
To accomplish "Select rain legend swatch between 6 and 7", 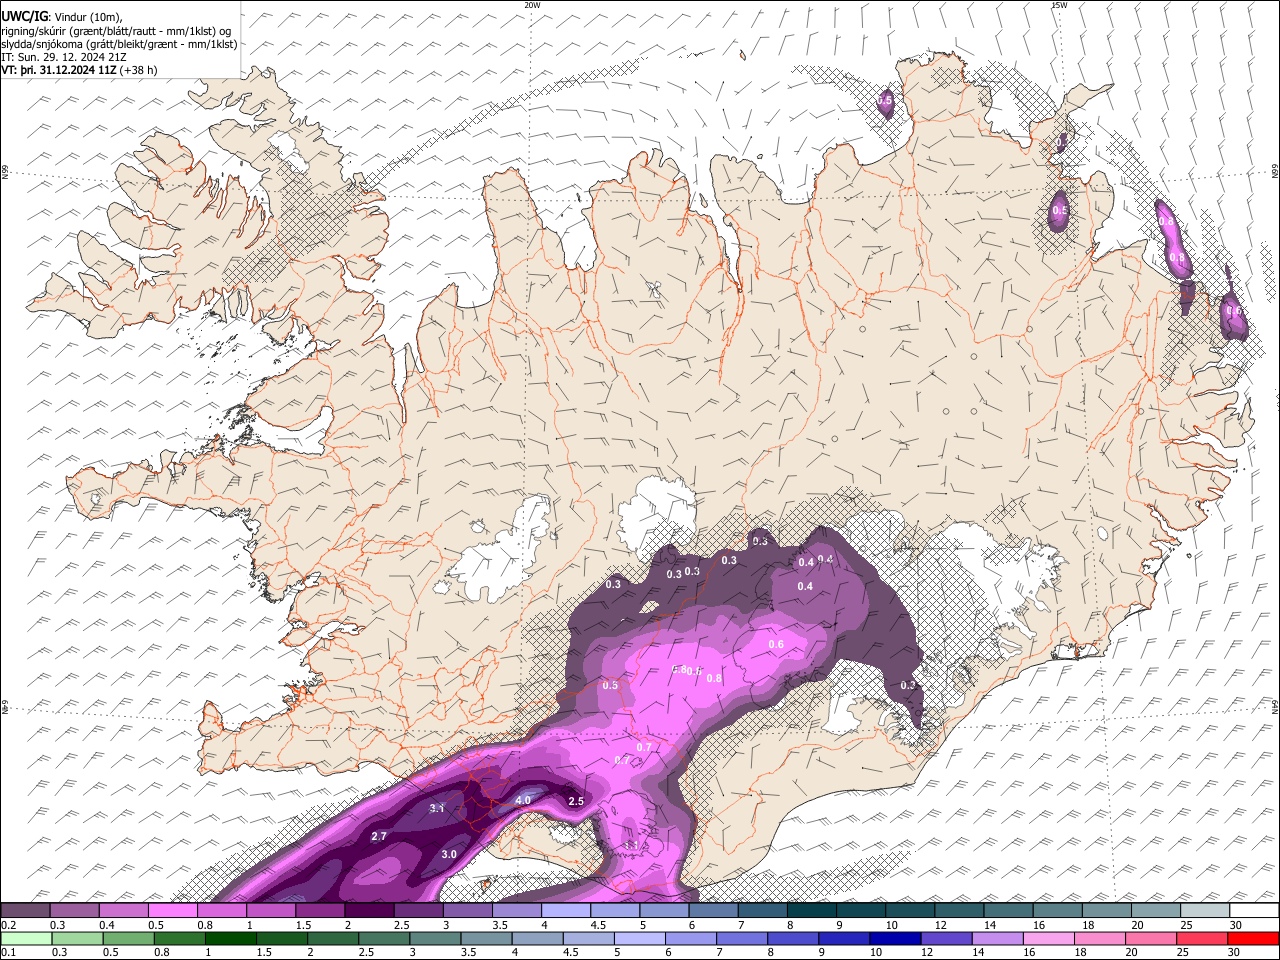I will coord(690,939).
